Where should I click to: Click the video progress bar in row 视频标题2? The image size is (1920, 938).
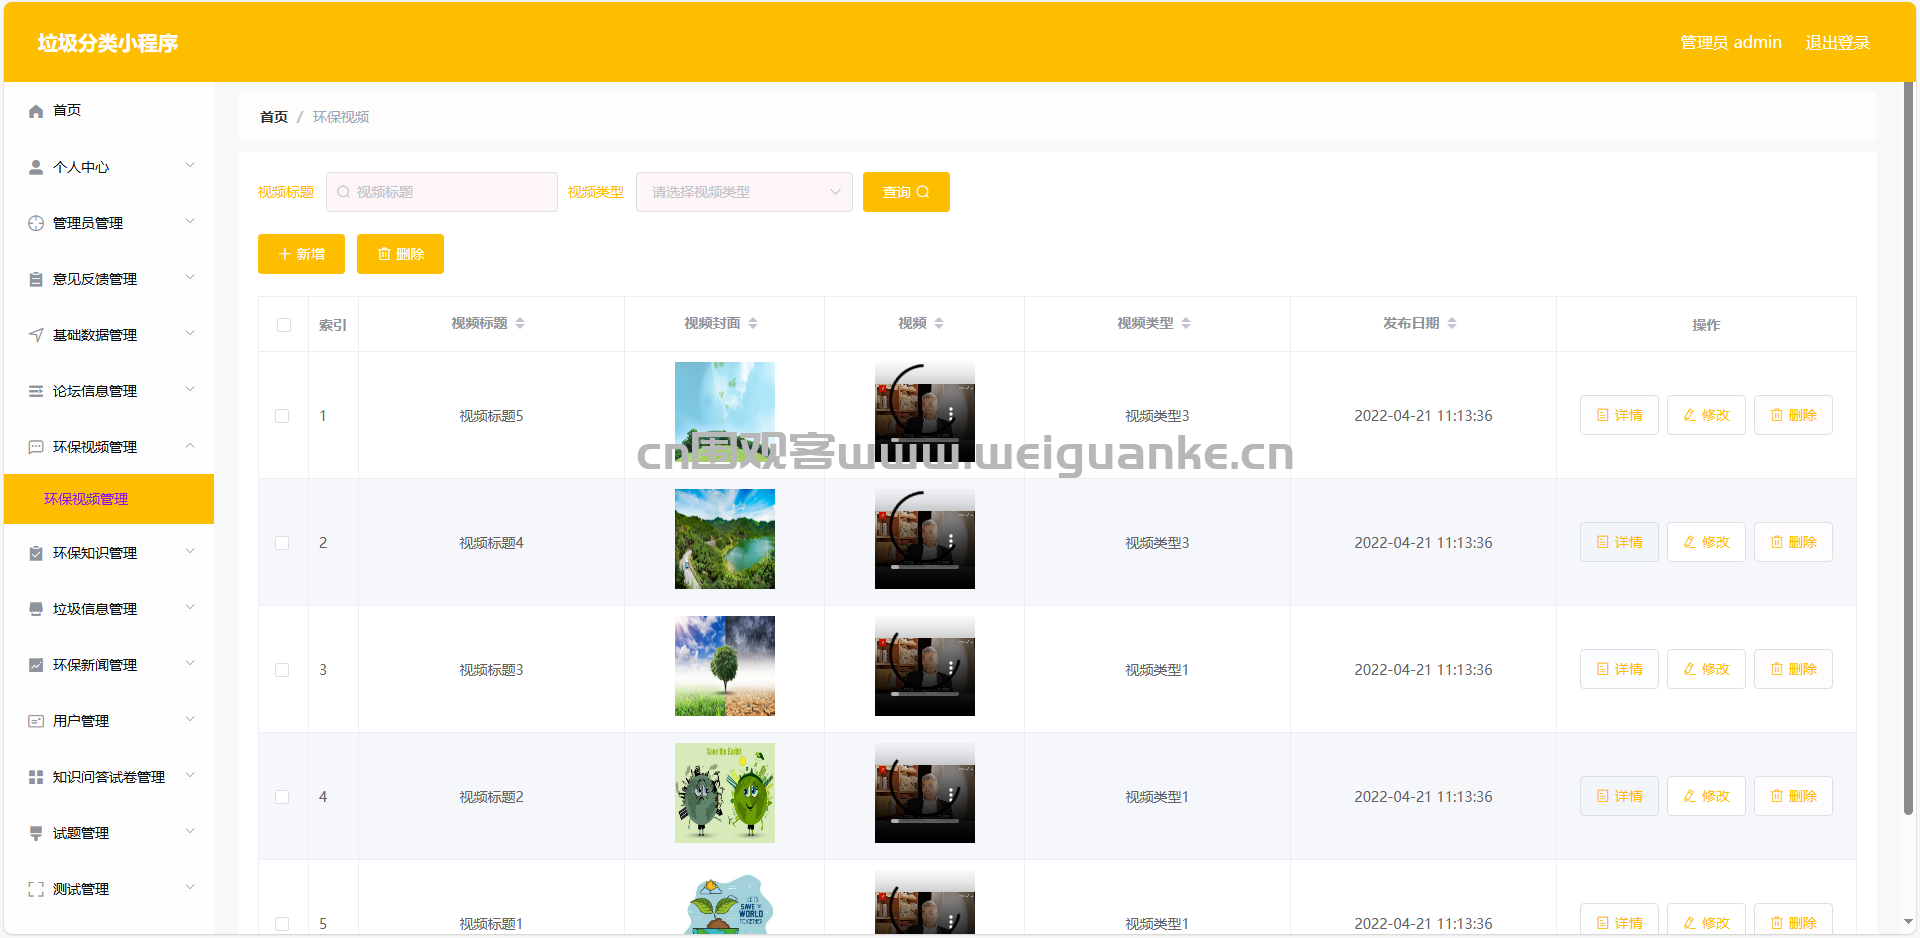925,821
